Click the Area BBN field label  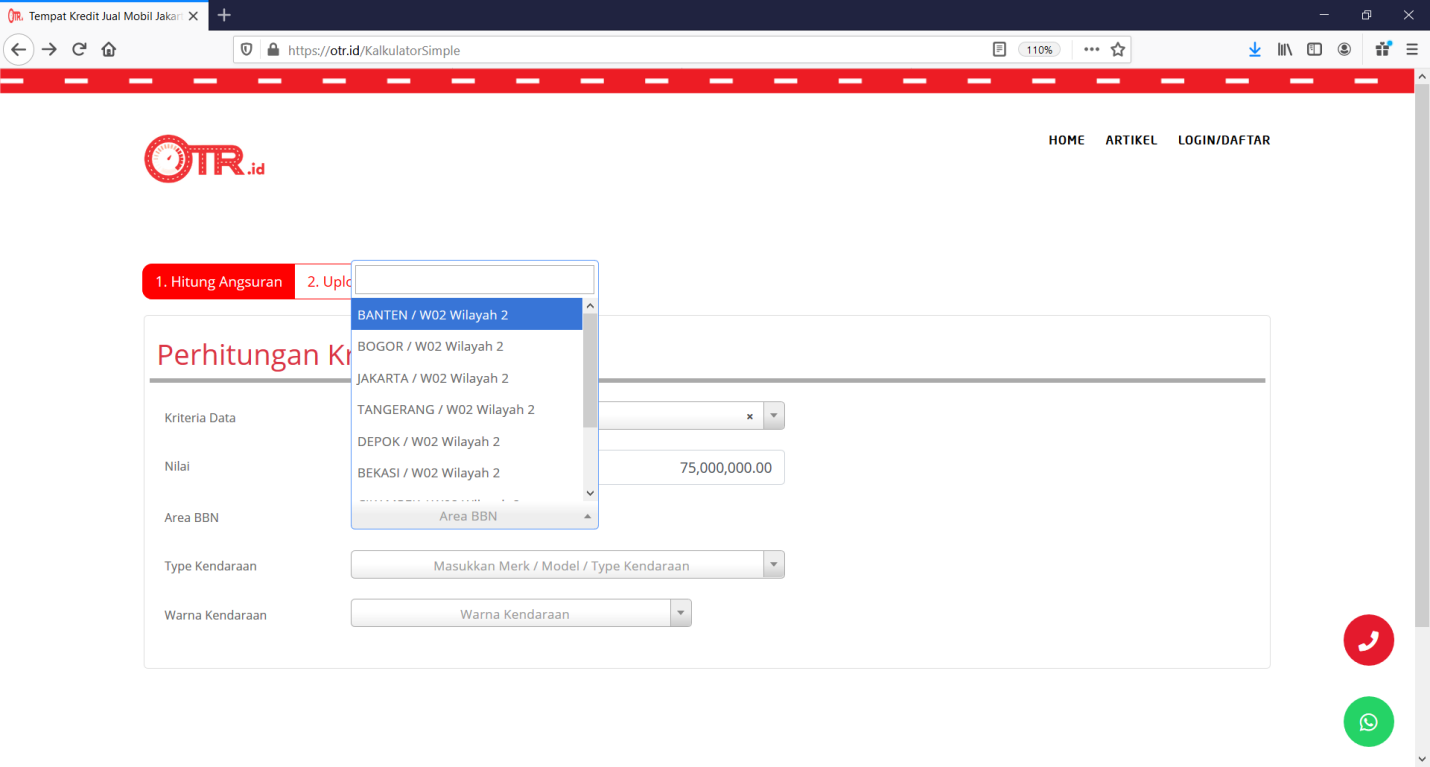pos(191,518)
